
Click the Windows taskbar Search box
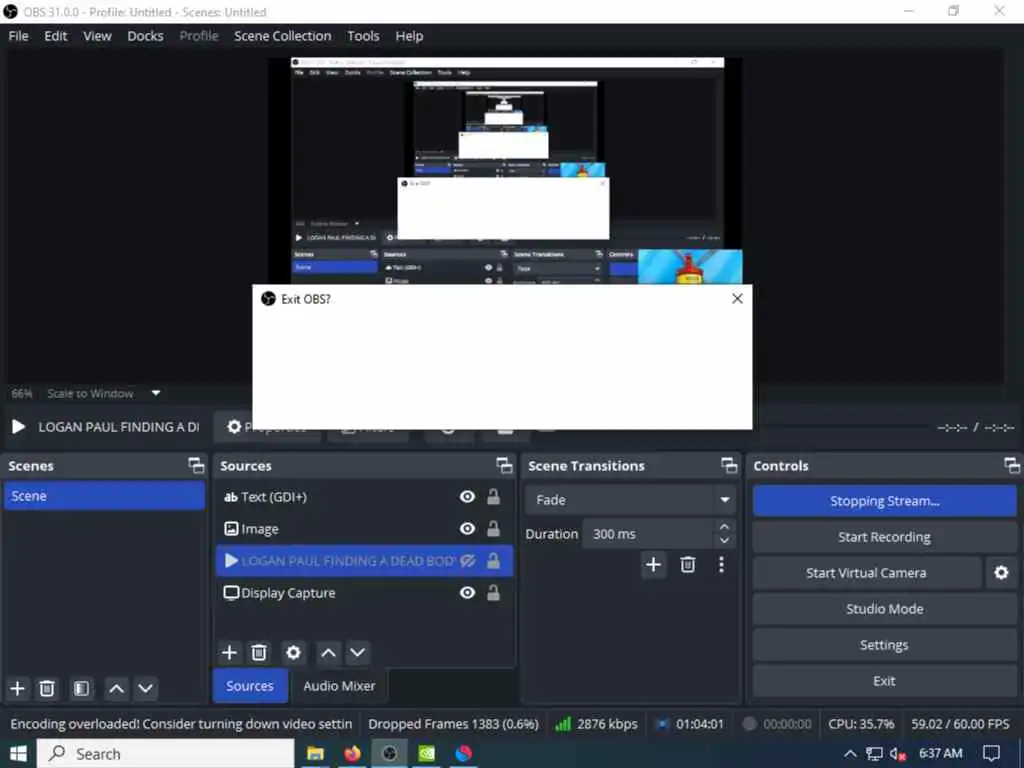[165, 754]
